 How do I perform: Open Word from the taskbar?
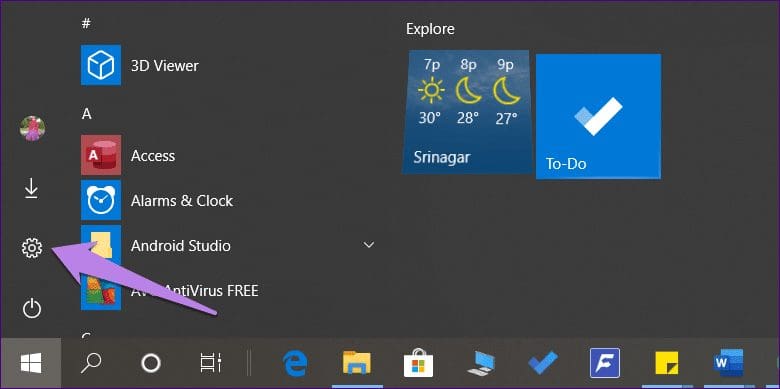point(729,364)
